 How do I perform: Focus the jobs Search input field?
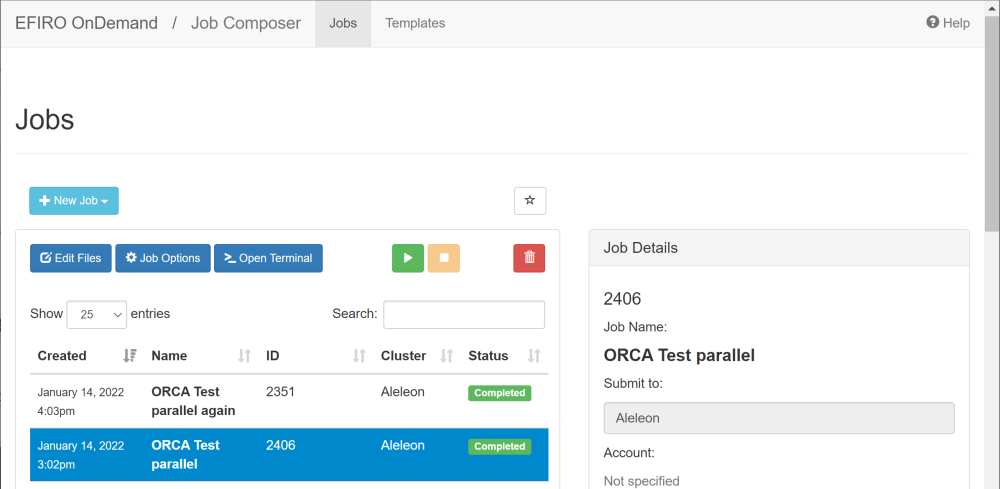[464, 314]
